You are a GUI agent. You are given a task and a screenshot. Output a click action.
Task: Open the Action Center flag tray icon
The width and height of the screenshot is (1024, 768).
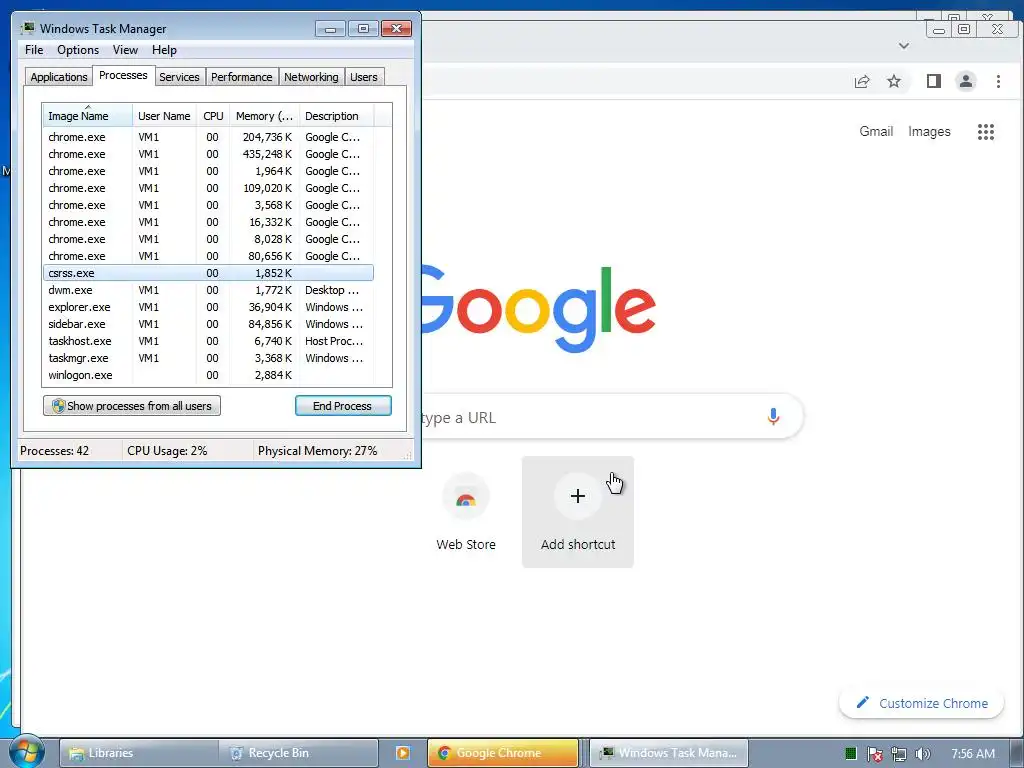coord(874,754)
